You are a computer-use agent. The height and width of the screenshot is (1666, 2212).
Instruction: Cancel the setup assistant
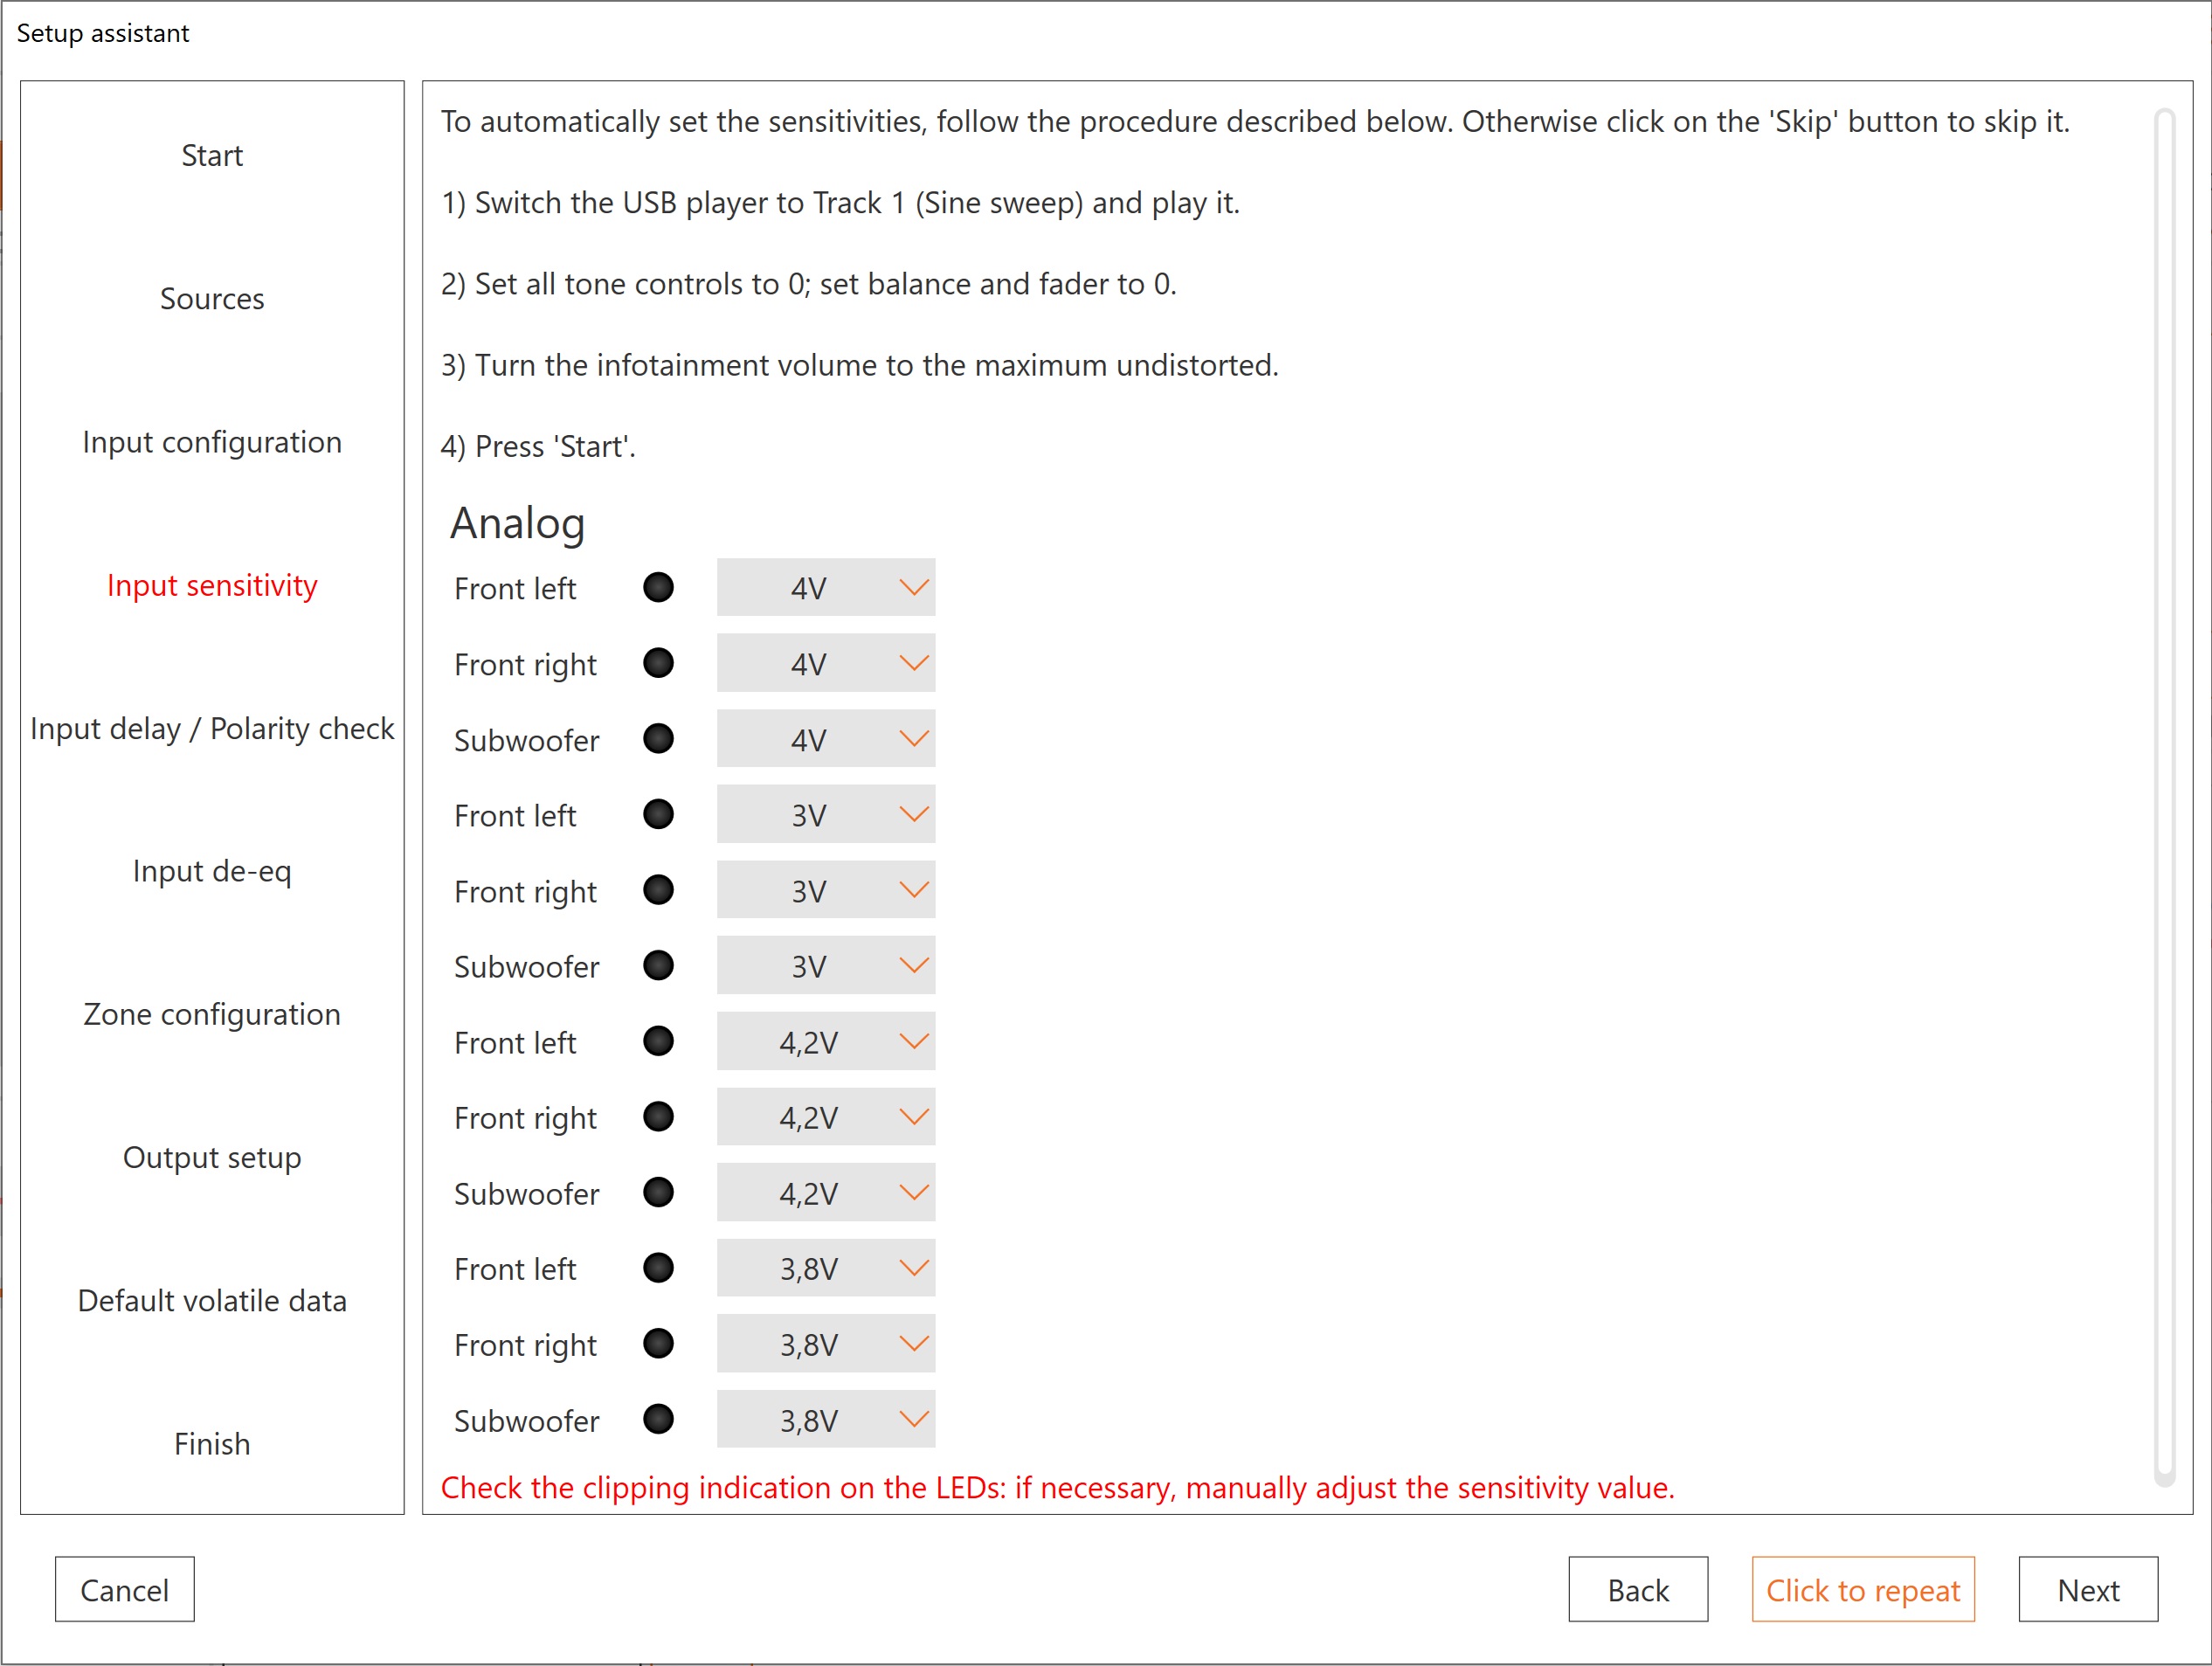click(125, 1589)
